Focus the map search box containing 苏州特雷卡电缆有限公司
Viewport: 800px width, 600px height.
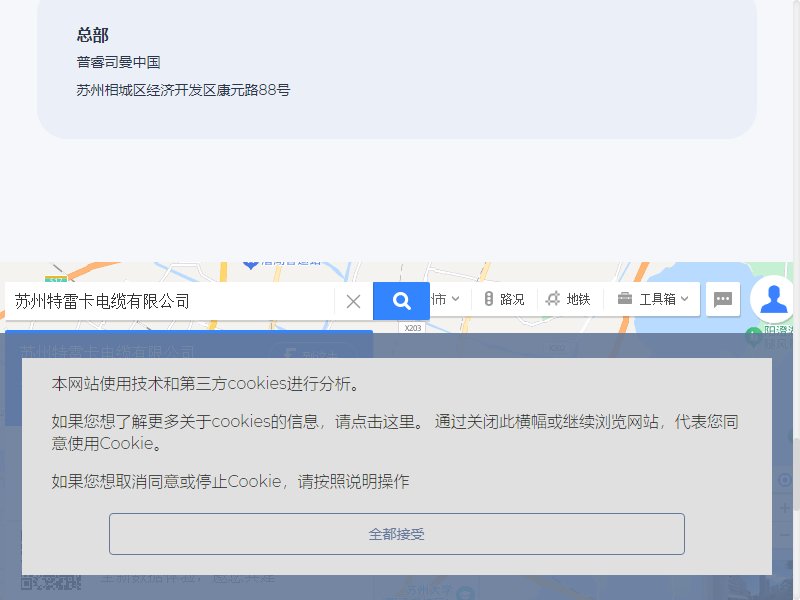pos(169,301)
